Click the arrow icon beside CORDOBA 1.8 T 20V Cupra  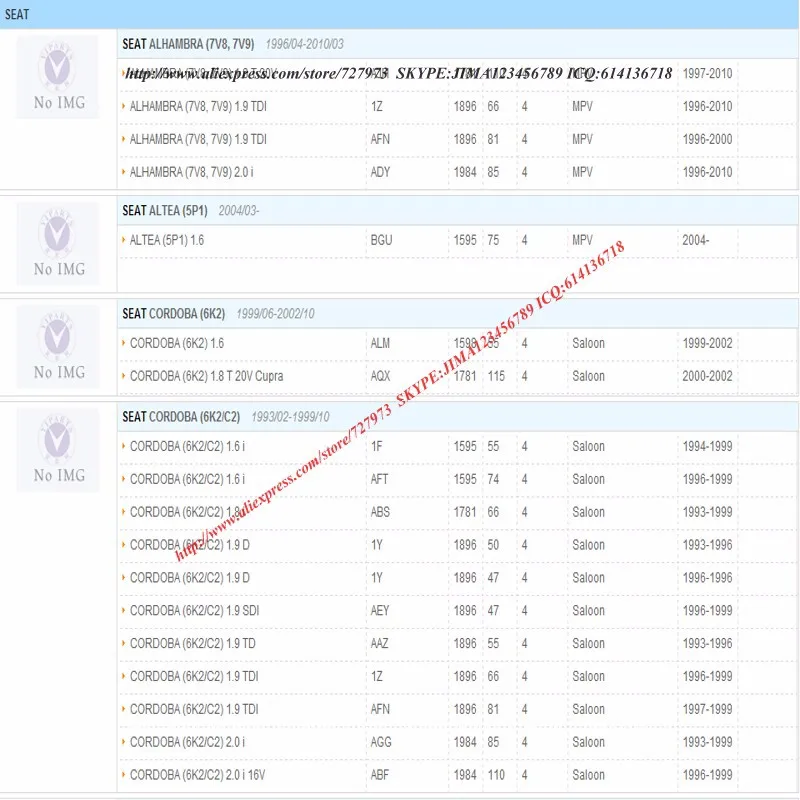pos(123,376)
